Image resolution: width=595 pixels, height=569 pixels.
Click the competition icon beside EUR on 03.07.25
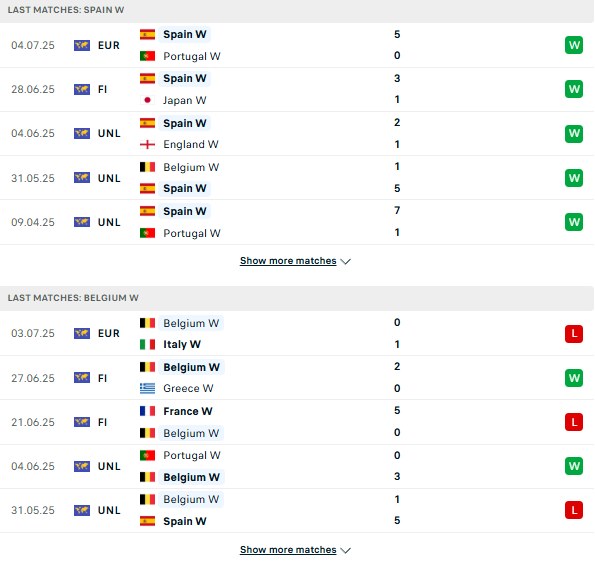point(82,333)
